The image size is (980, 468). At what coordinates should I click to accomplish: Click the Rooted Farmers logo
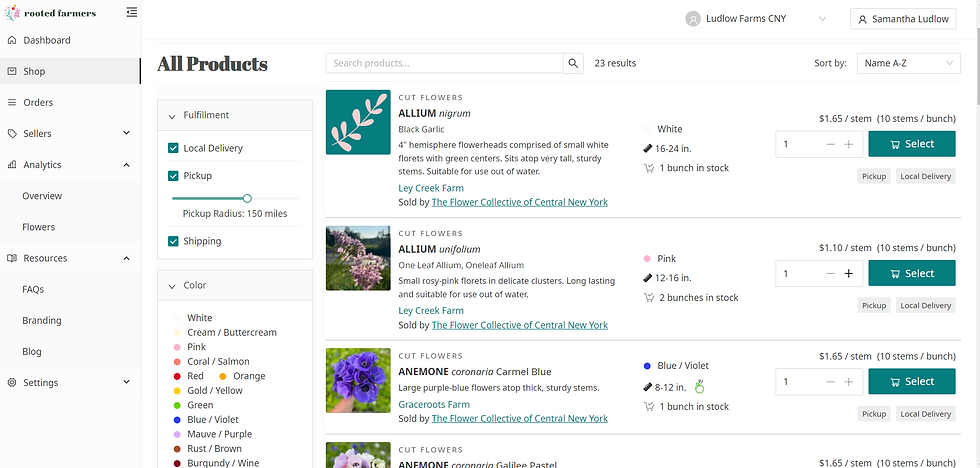pos(51,12)
